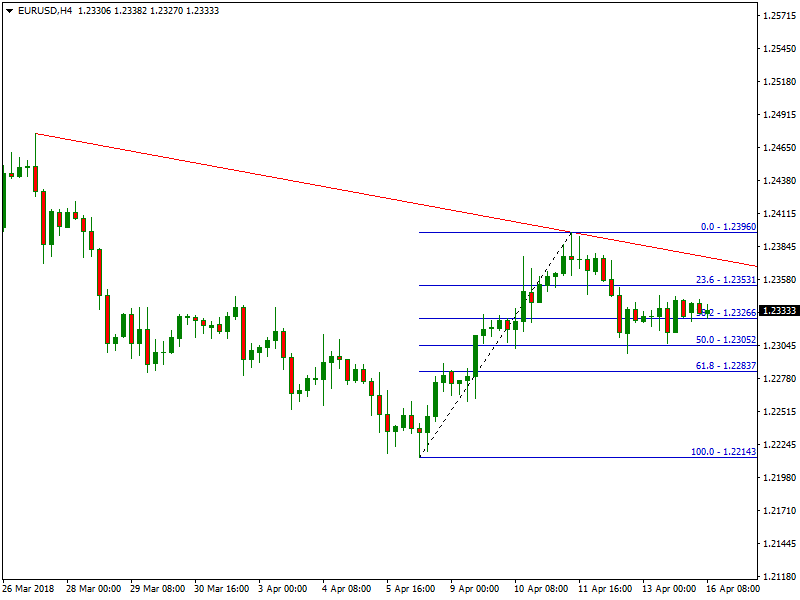The height and width of the screenshot is (600, 800).
Task: Click the 11 Apr 16:00 time label
Action: coord(604,589)
